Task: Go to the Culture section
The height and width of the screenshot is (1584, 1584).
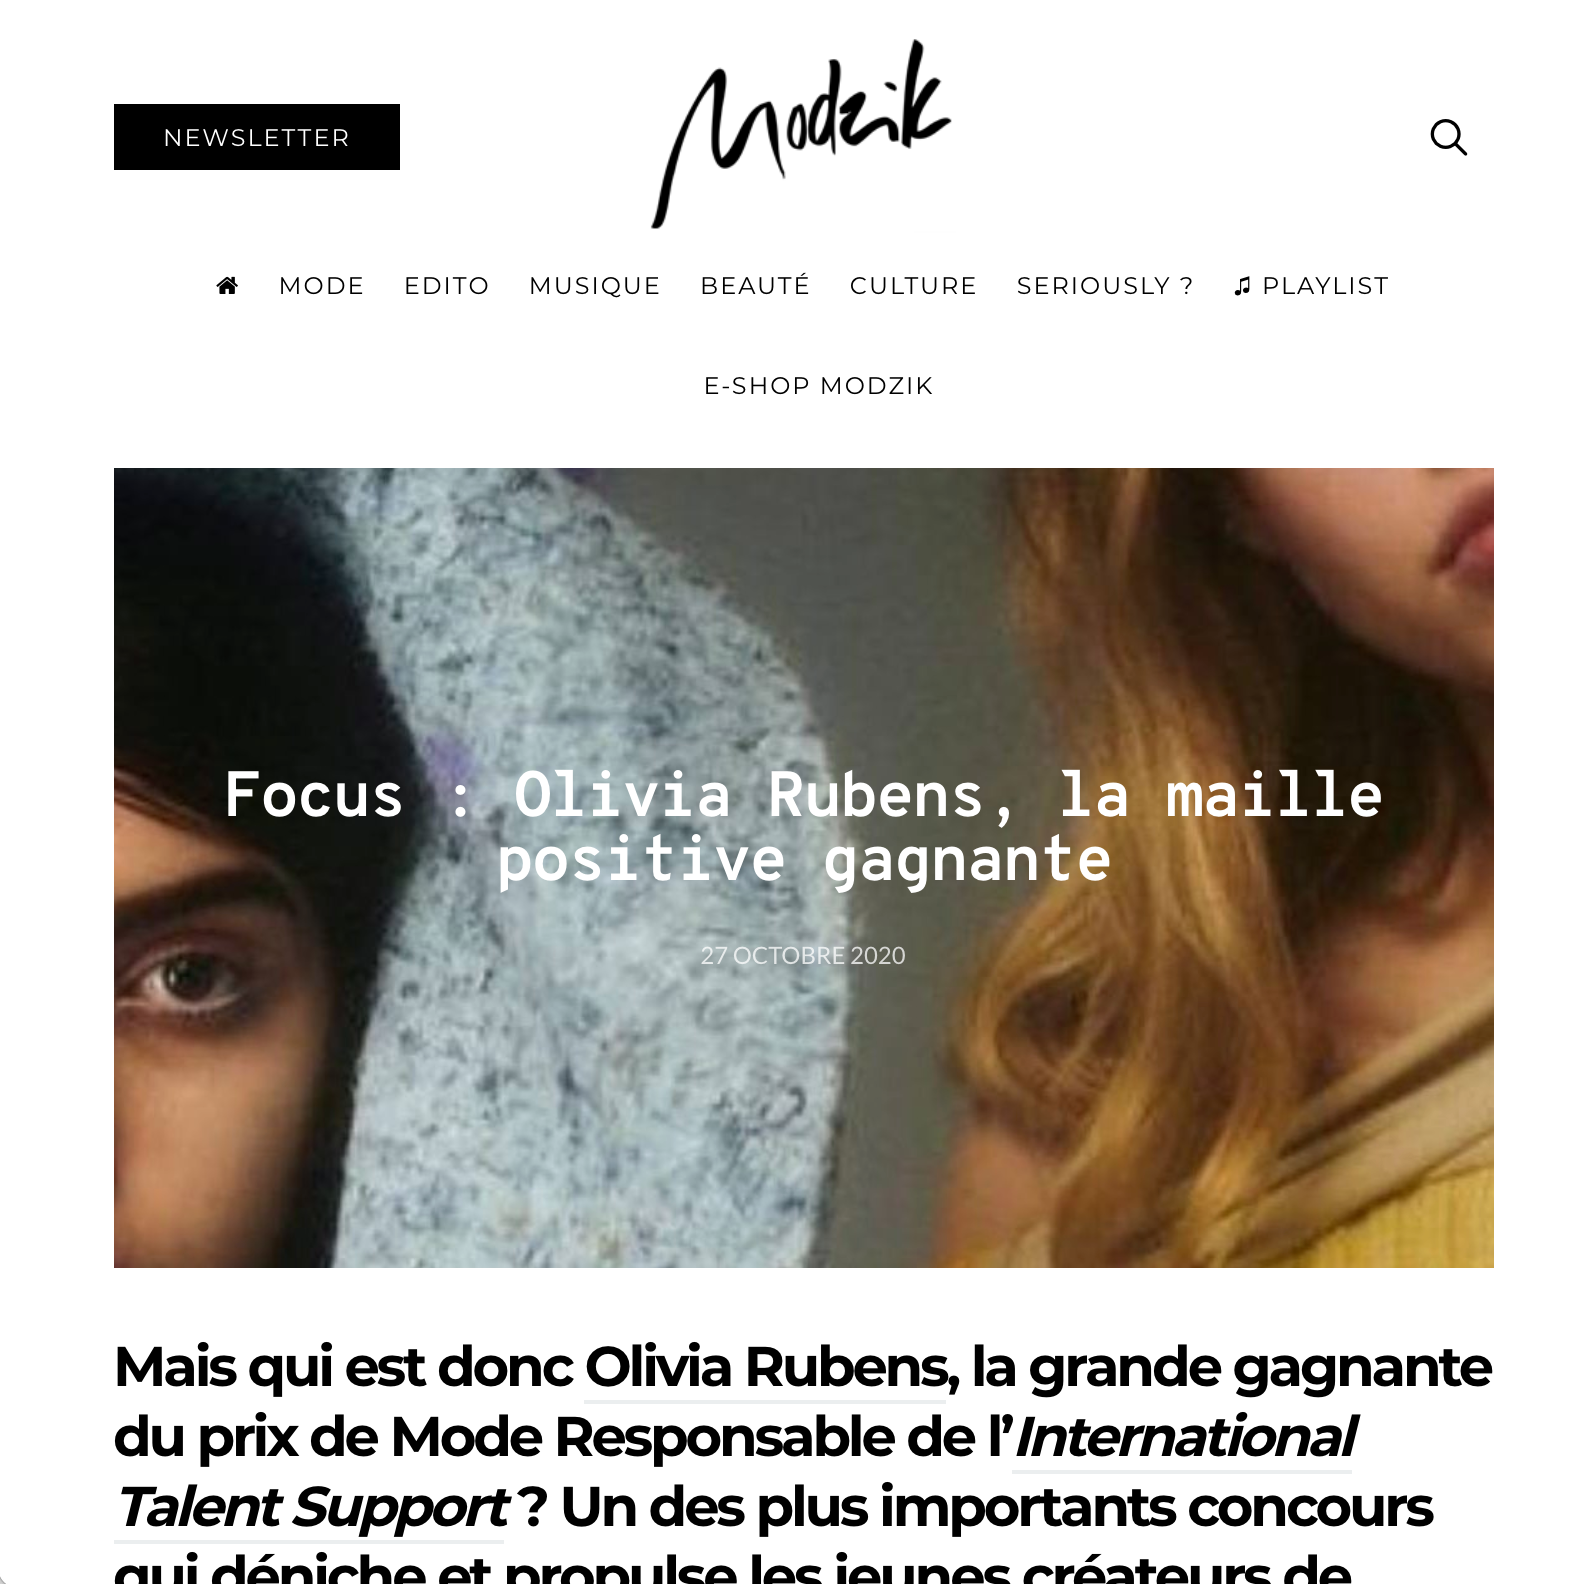Action: point(913,286)
